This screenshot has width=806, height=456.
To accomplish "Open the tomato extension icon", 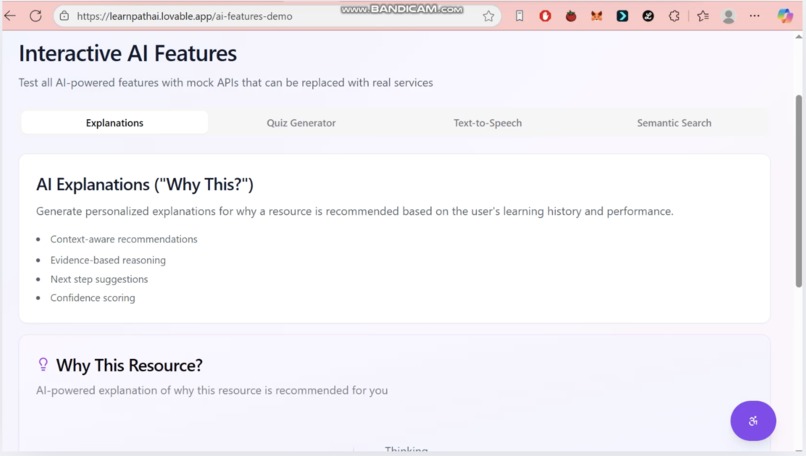I will tap(571, 16).
